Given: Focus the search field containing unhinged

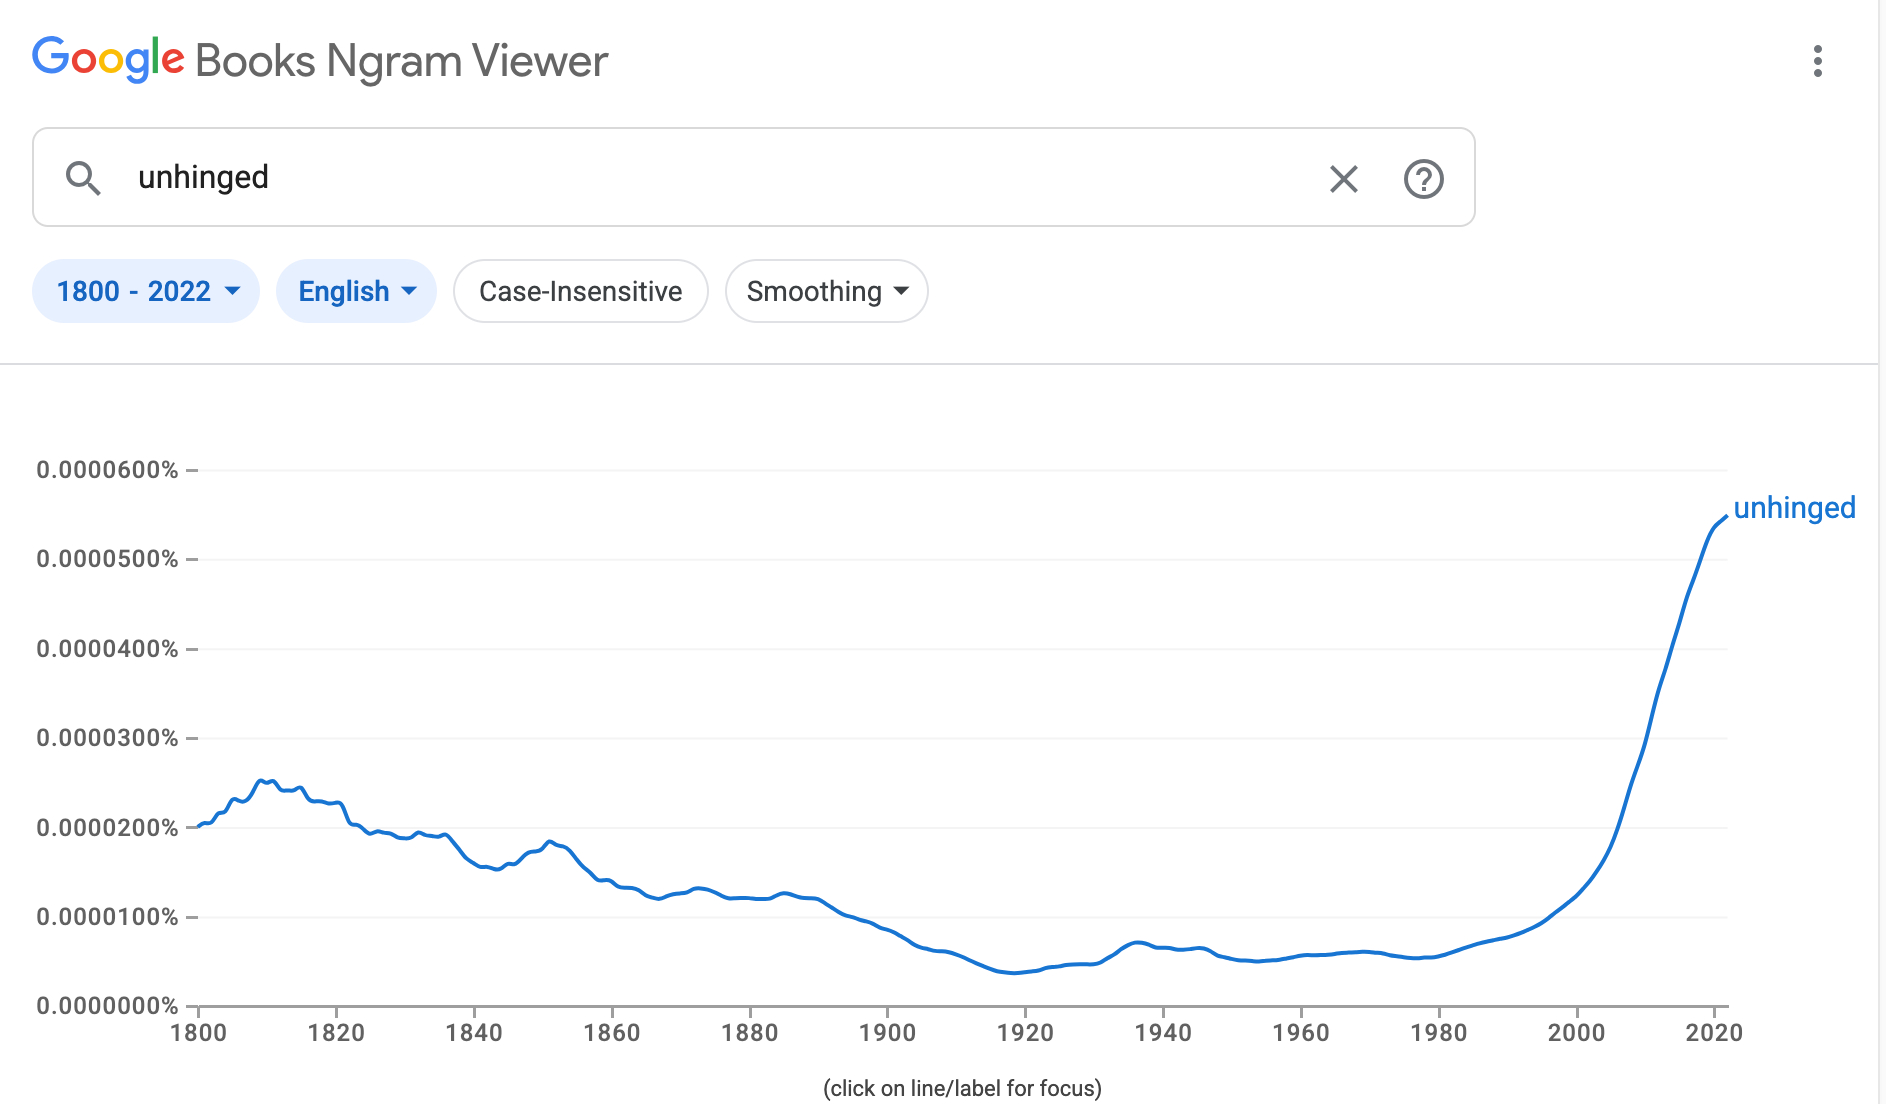Looking at the screenshot, I should [x=700, y=178].
